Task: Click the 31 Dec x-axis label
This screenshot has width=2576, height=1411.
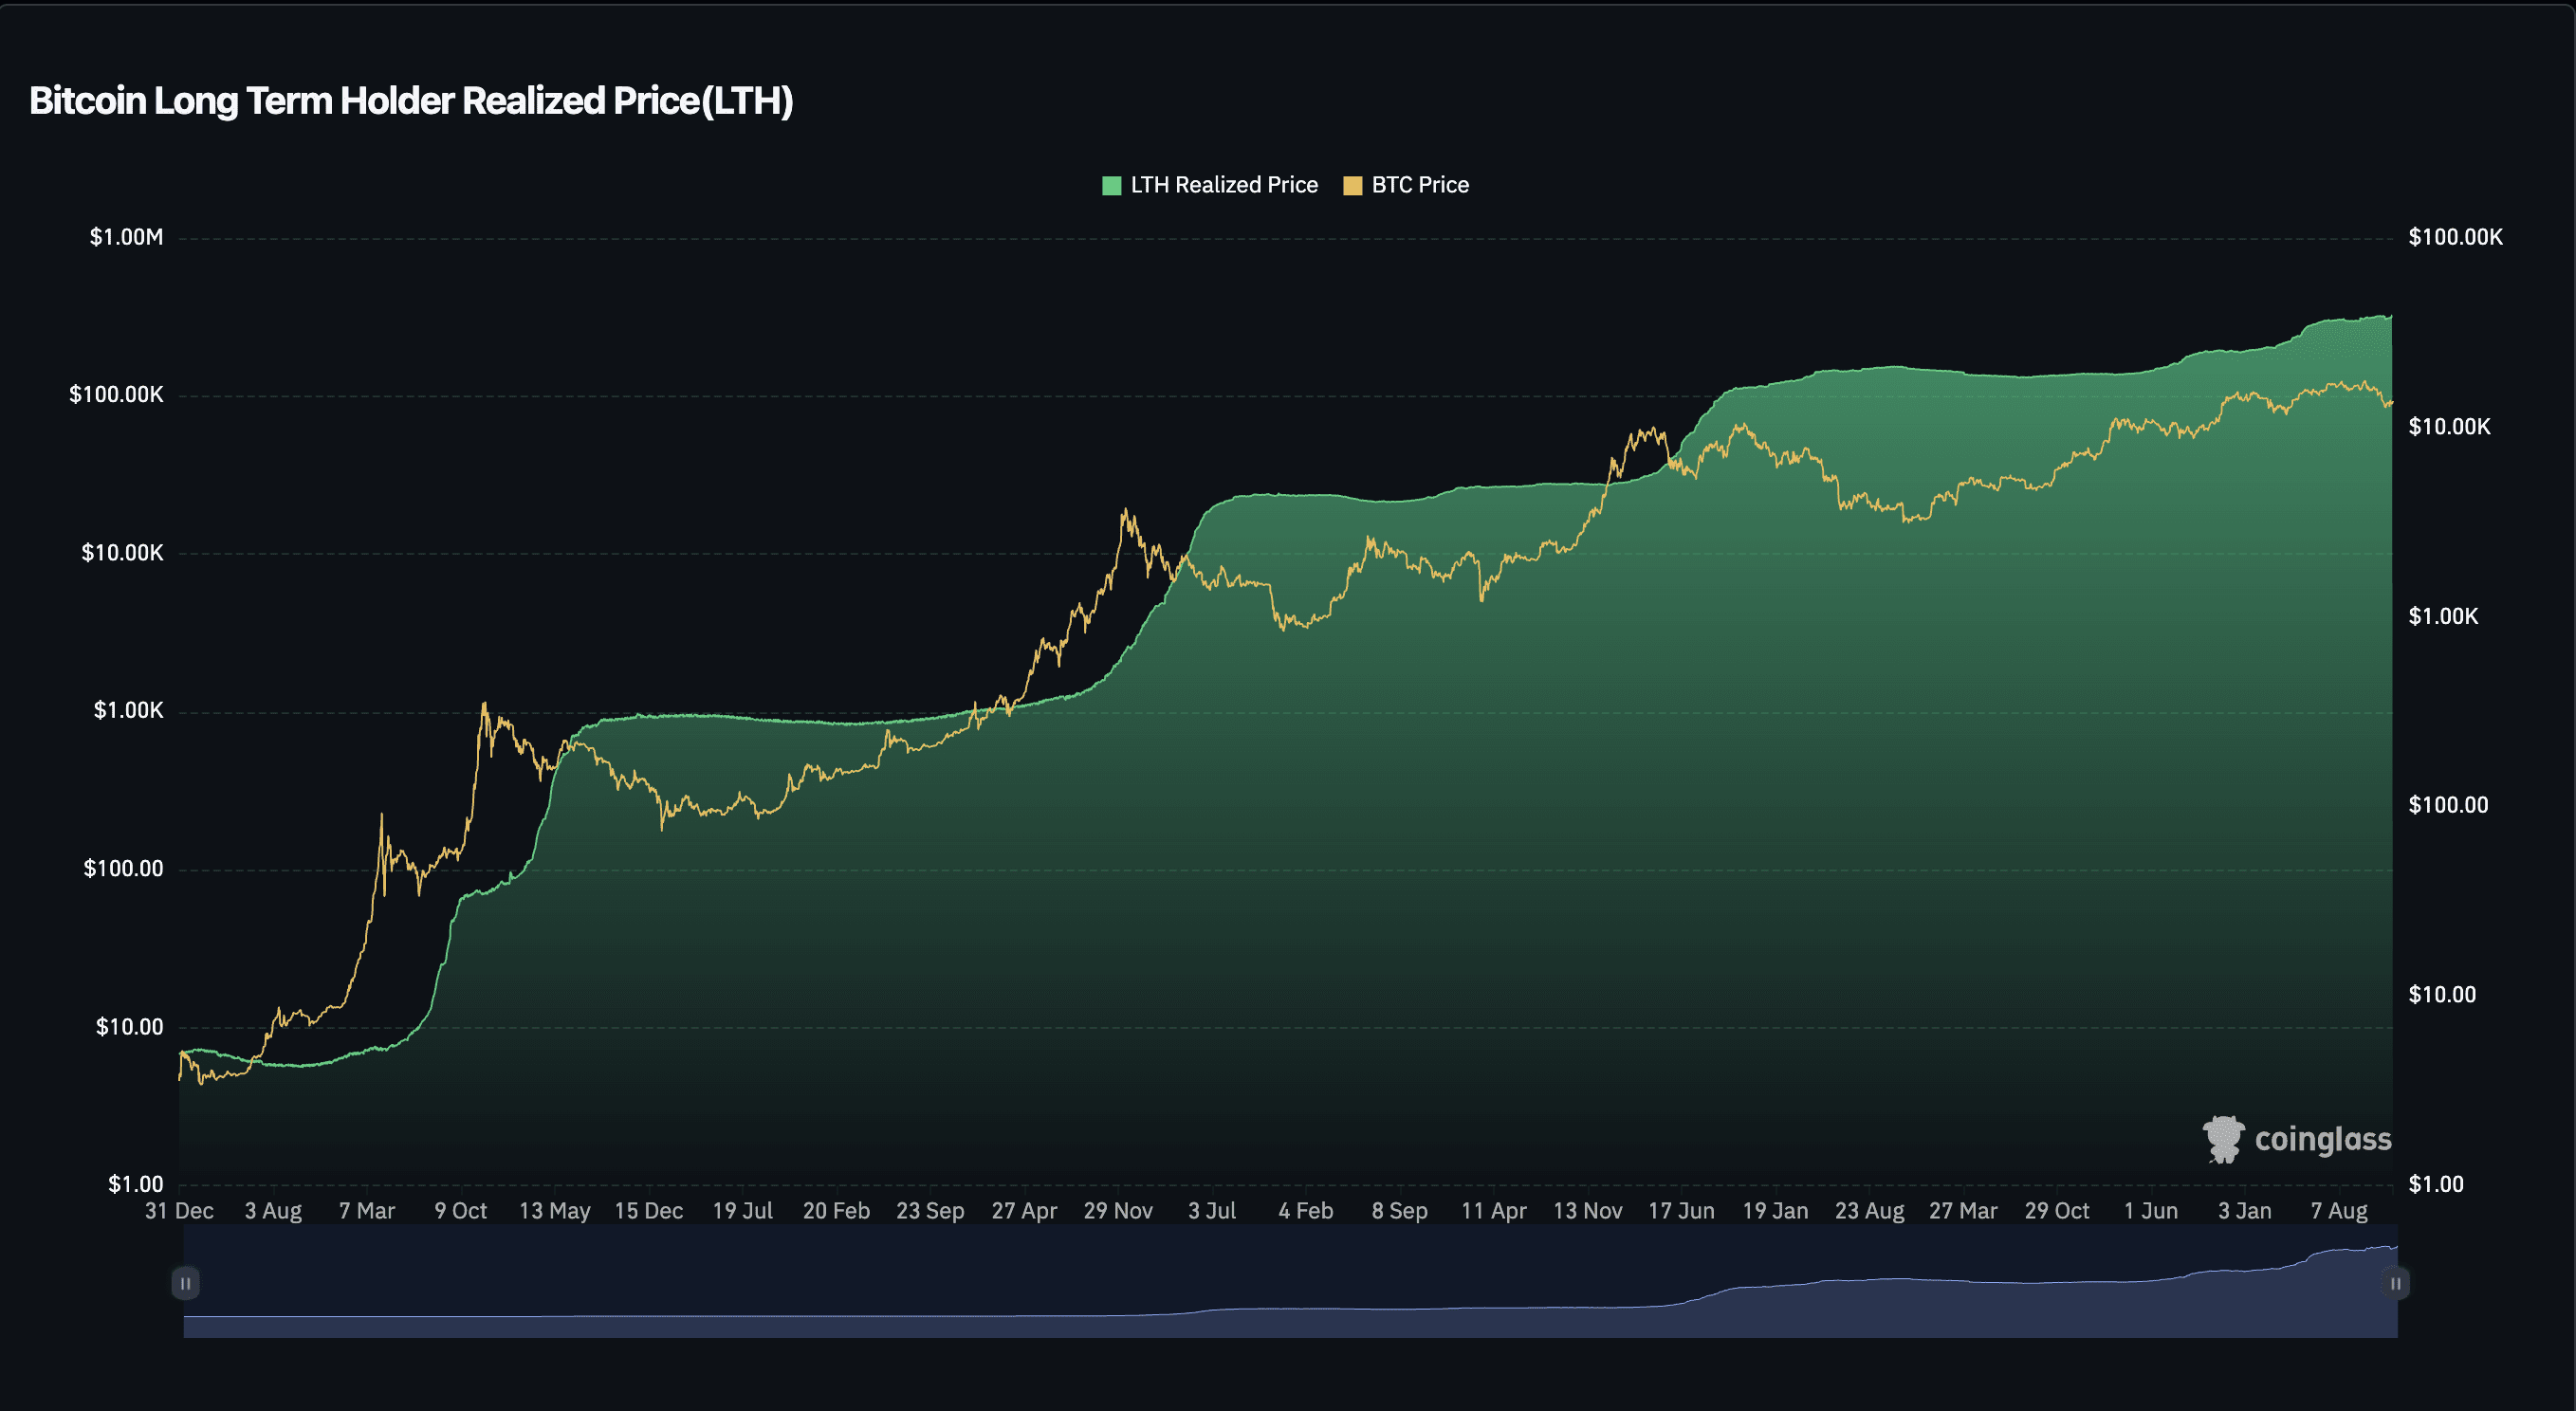Action: pyautogui.click(x=179, y=1211)
